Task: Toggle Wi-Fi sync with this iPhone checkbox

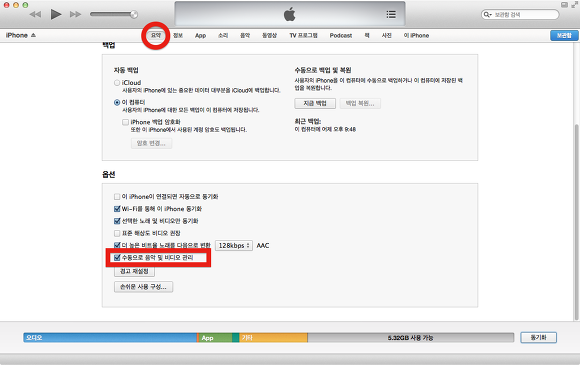Action: point(117,209)
